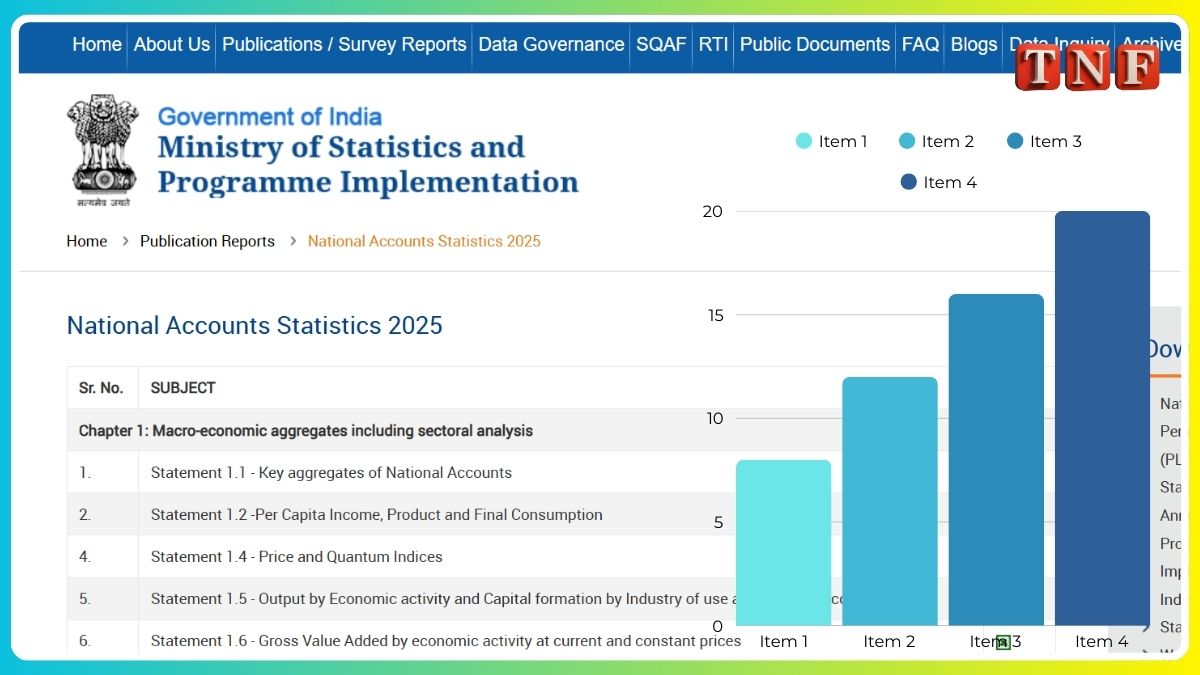Open Publications / Survey Reports menu
1200x675 pixels.
(344, 45)
